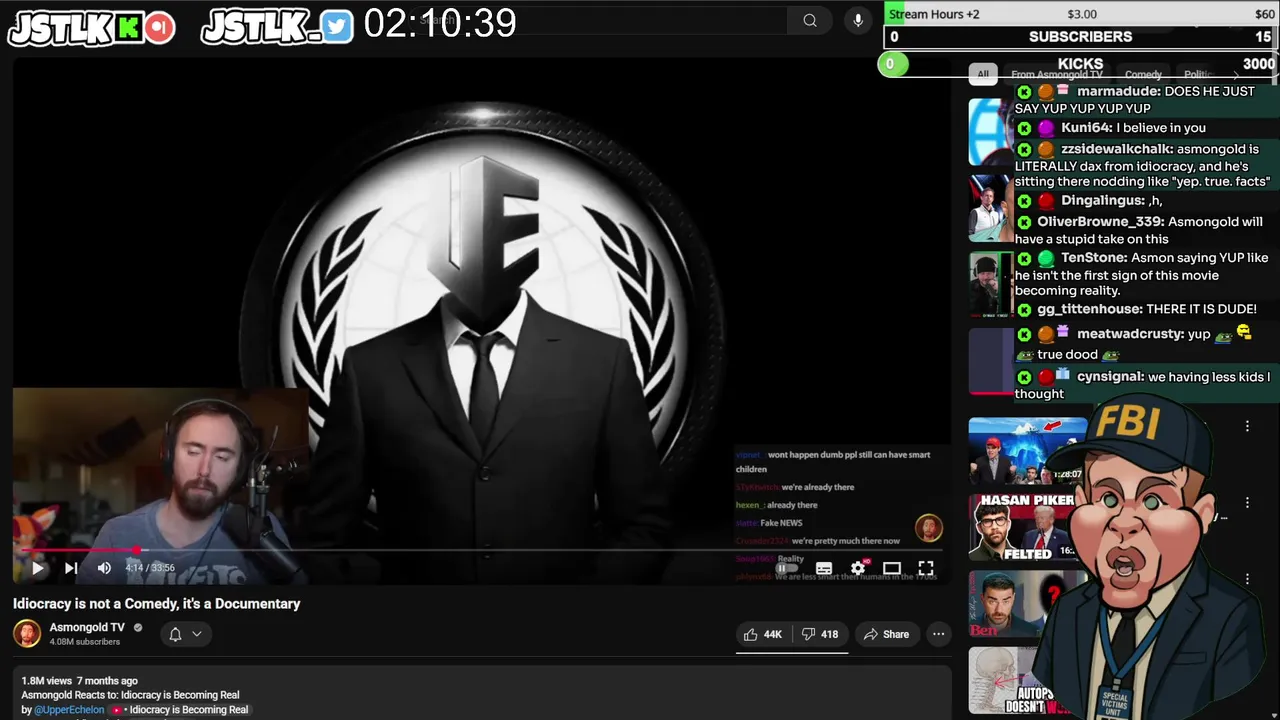
Task: Open the globe thumbnail suggested video
Action: tap(990, 131)
